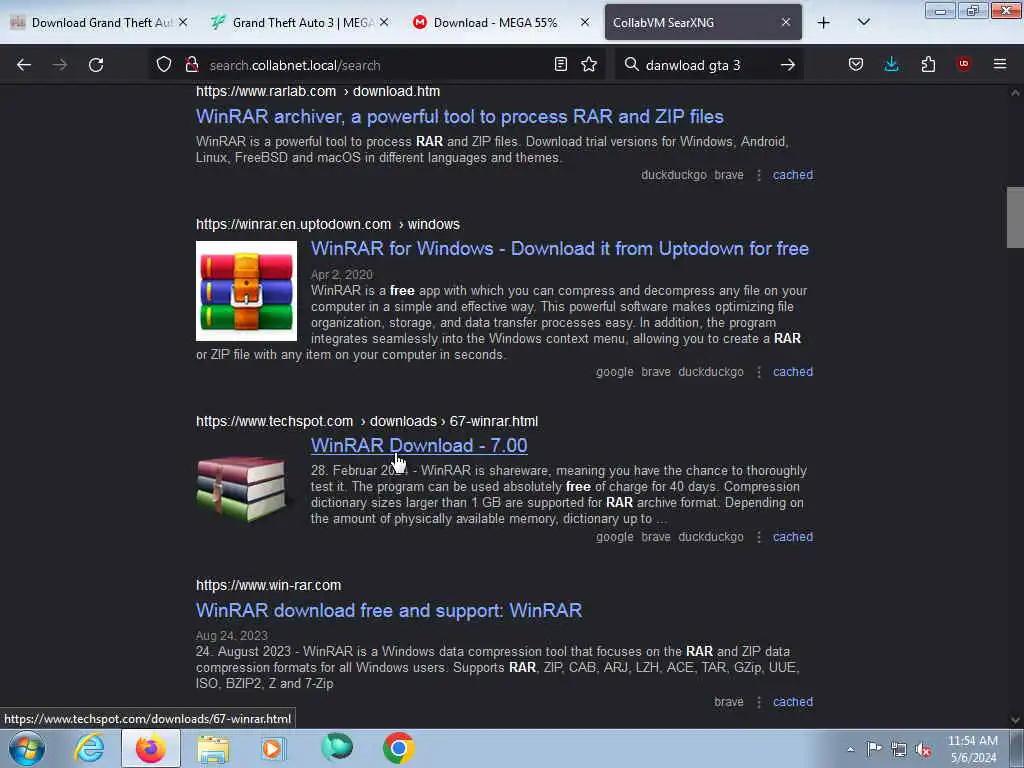
Task: Click the insecure connection padlock icon
Action: (x=191, y=65)
